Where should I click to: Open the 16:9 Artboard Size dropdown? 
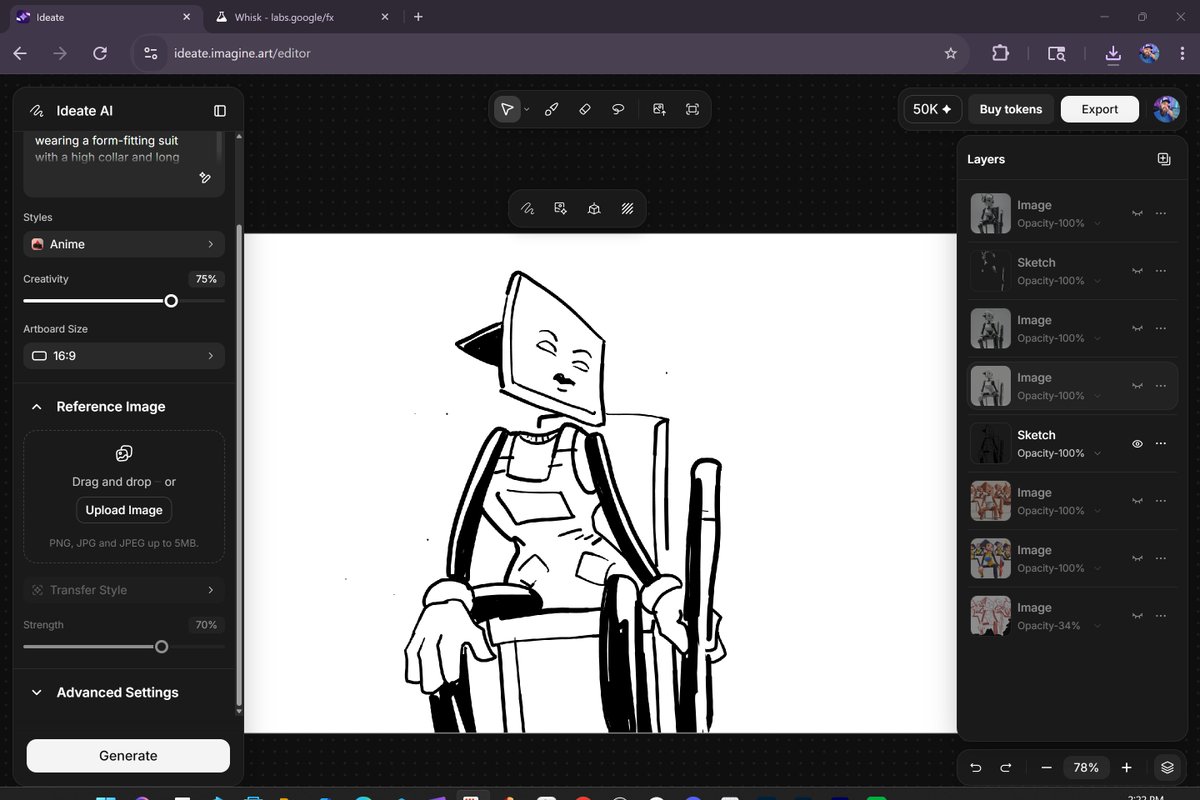124,355
